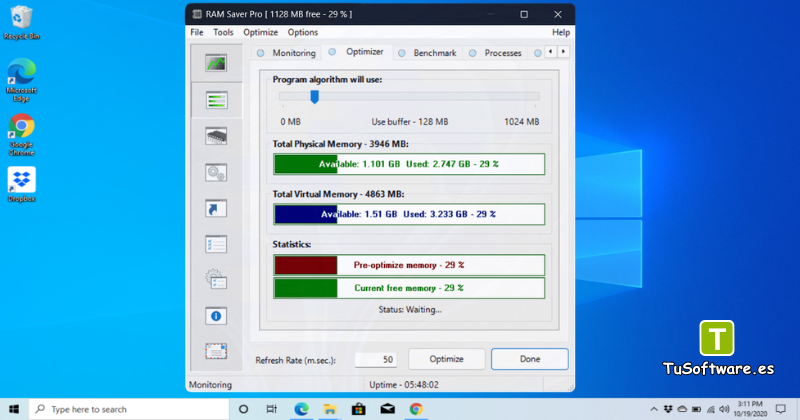Open the Optimize menu
The height and width of the screenshot is (420, 800).
coord(260,32)
